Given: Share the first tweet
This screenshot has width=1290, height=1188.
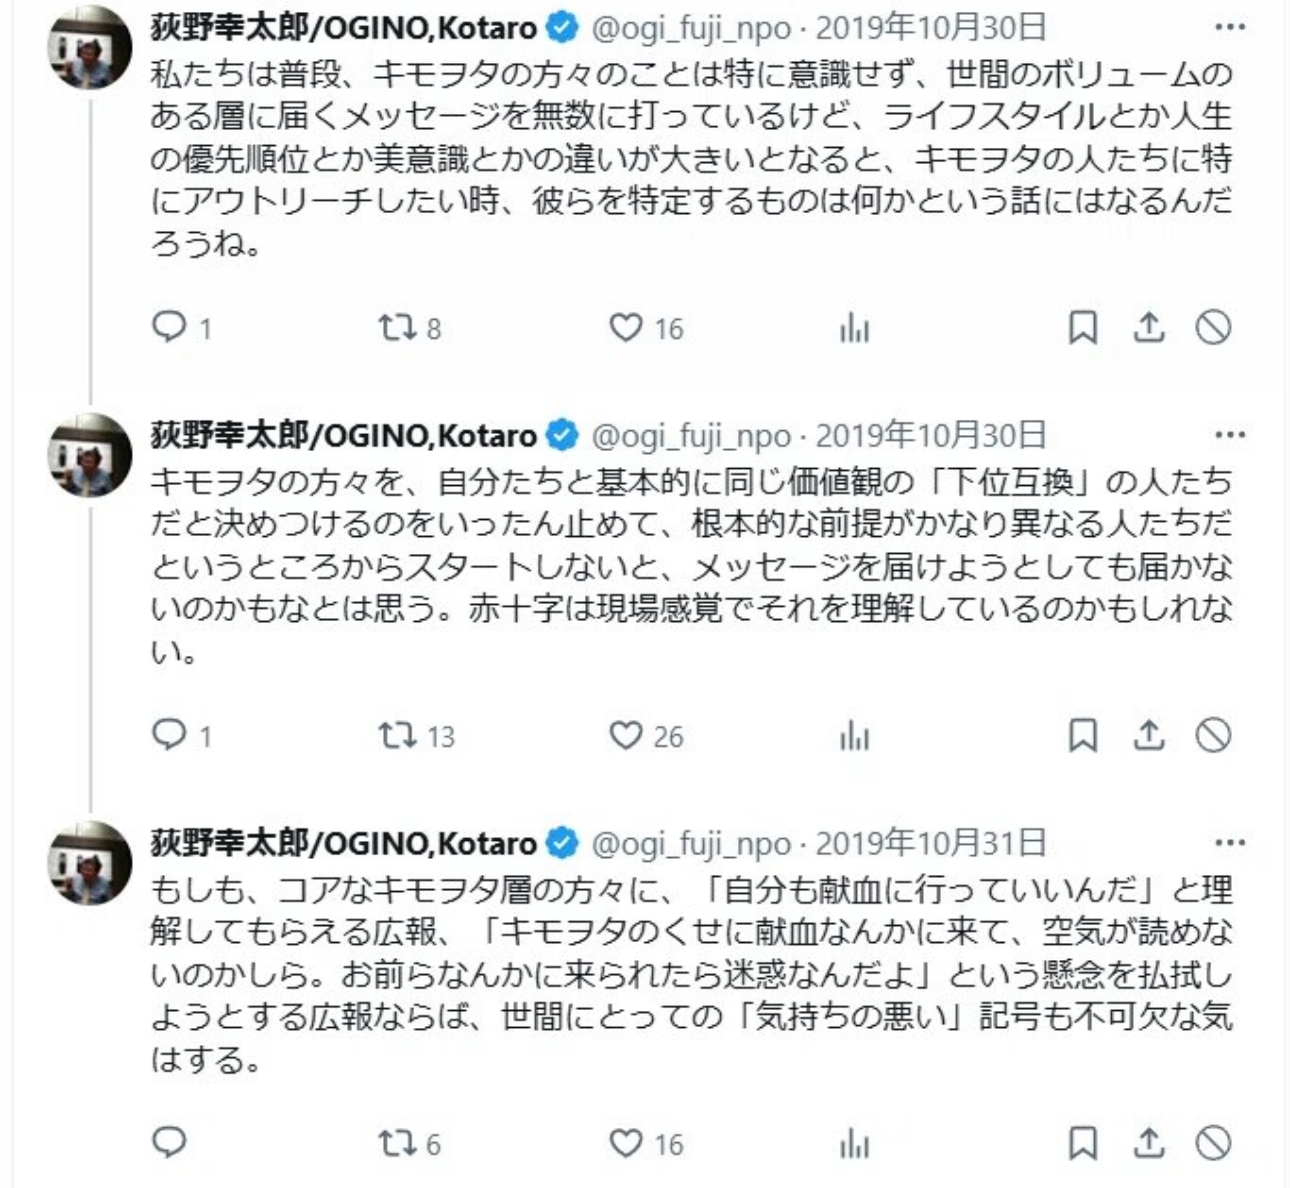Looking at the screenshot, I should 1149,327.
